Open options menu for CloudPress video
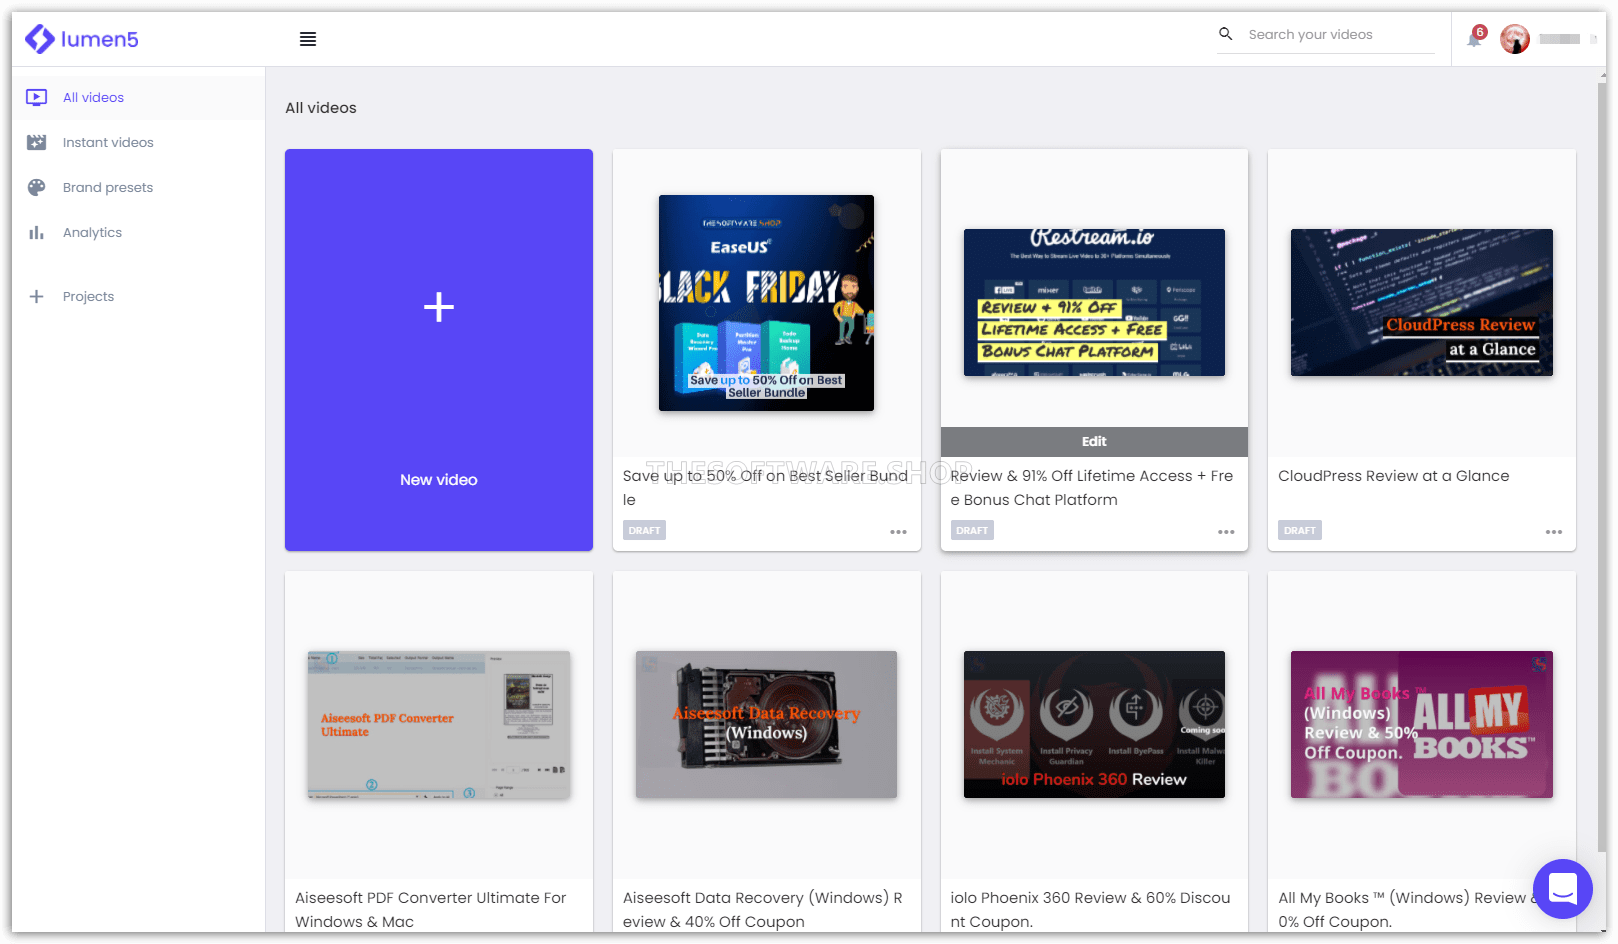 click(1553, 532)
